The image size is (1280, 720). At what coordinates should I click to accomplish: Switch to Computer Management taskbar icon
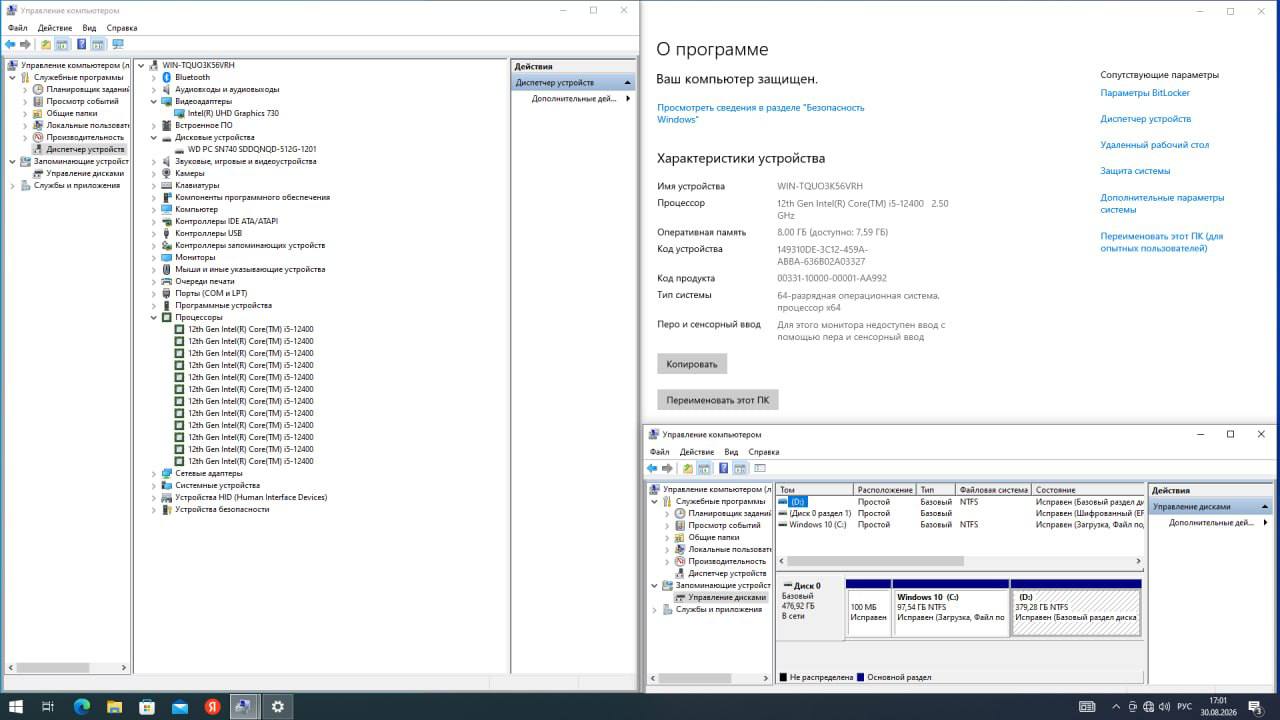pyautogui.click(x=244, y=706)
